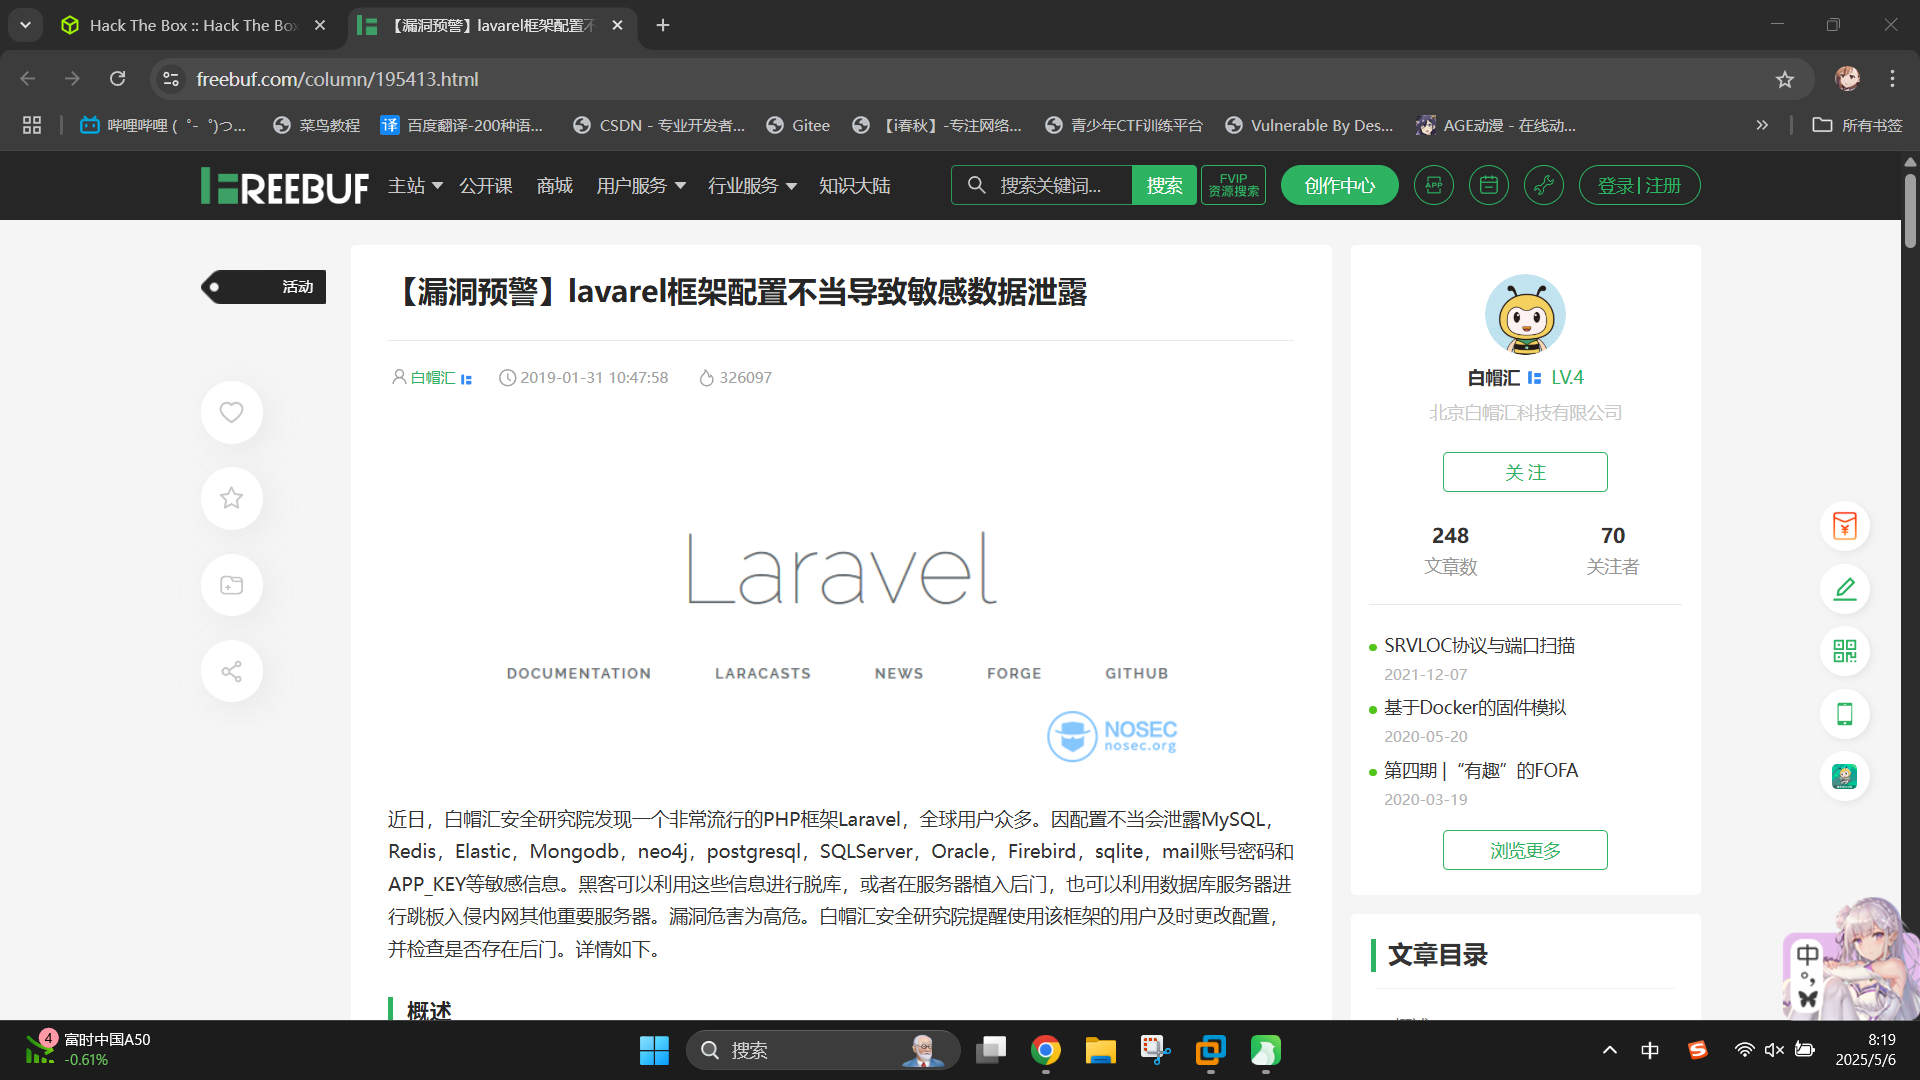Open a new browser tab
1920x1080 pixels.
[x=662, y=25]
